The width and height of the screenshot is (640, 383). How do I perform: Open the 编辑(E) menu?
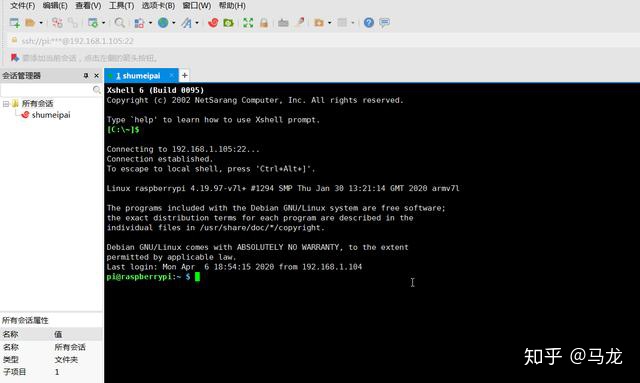(x=55, y=6)
